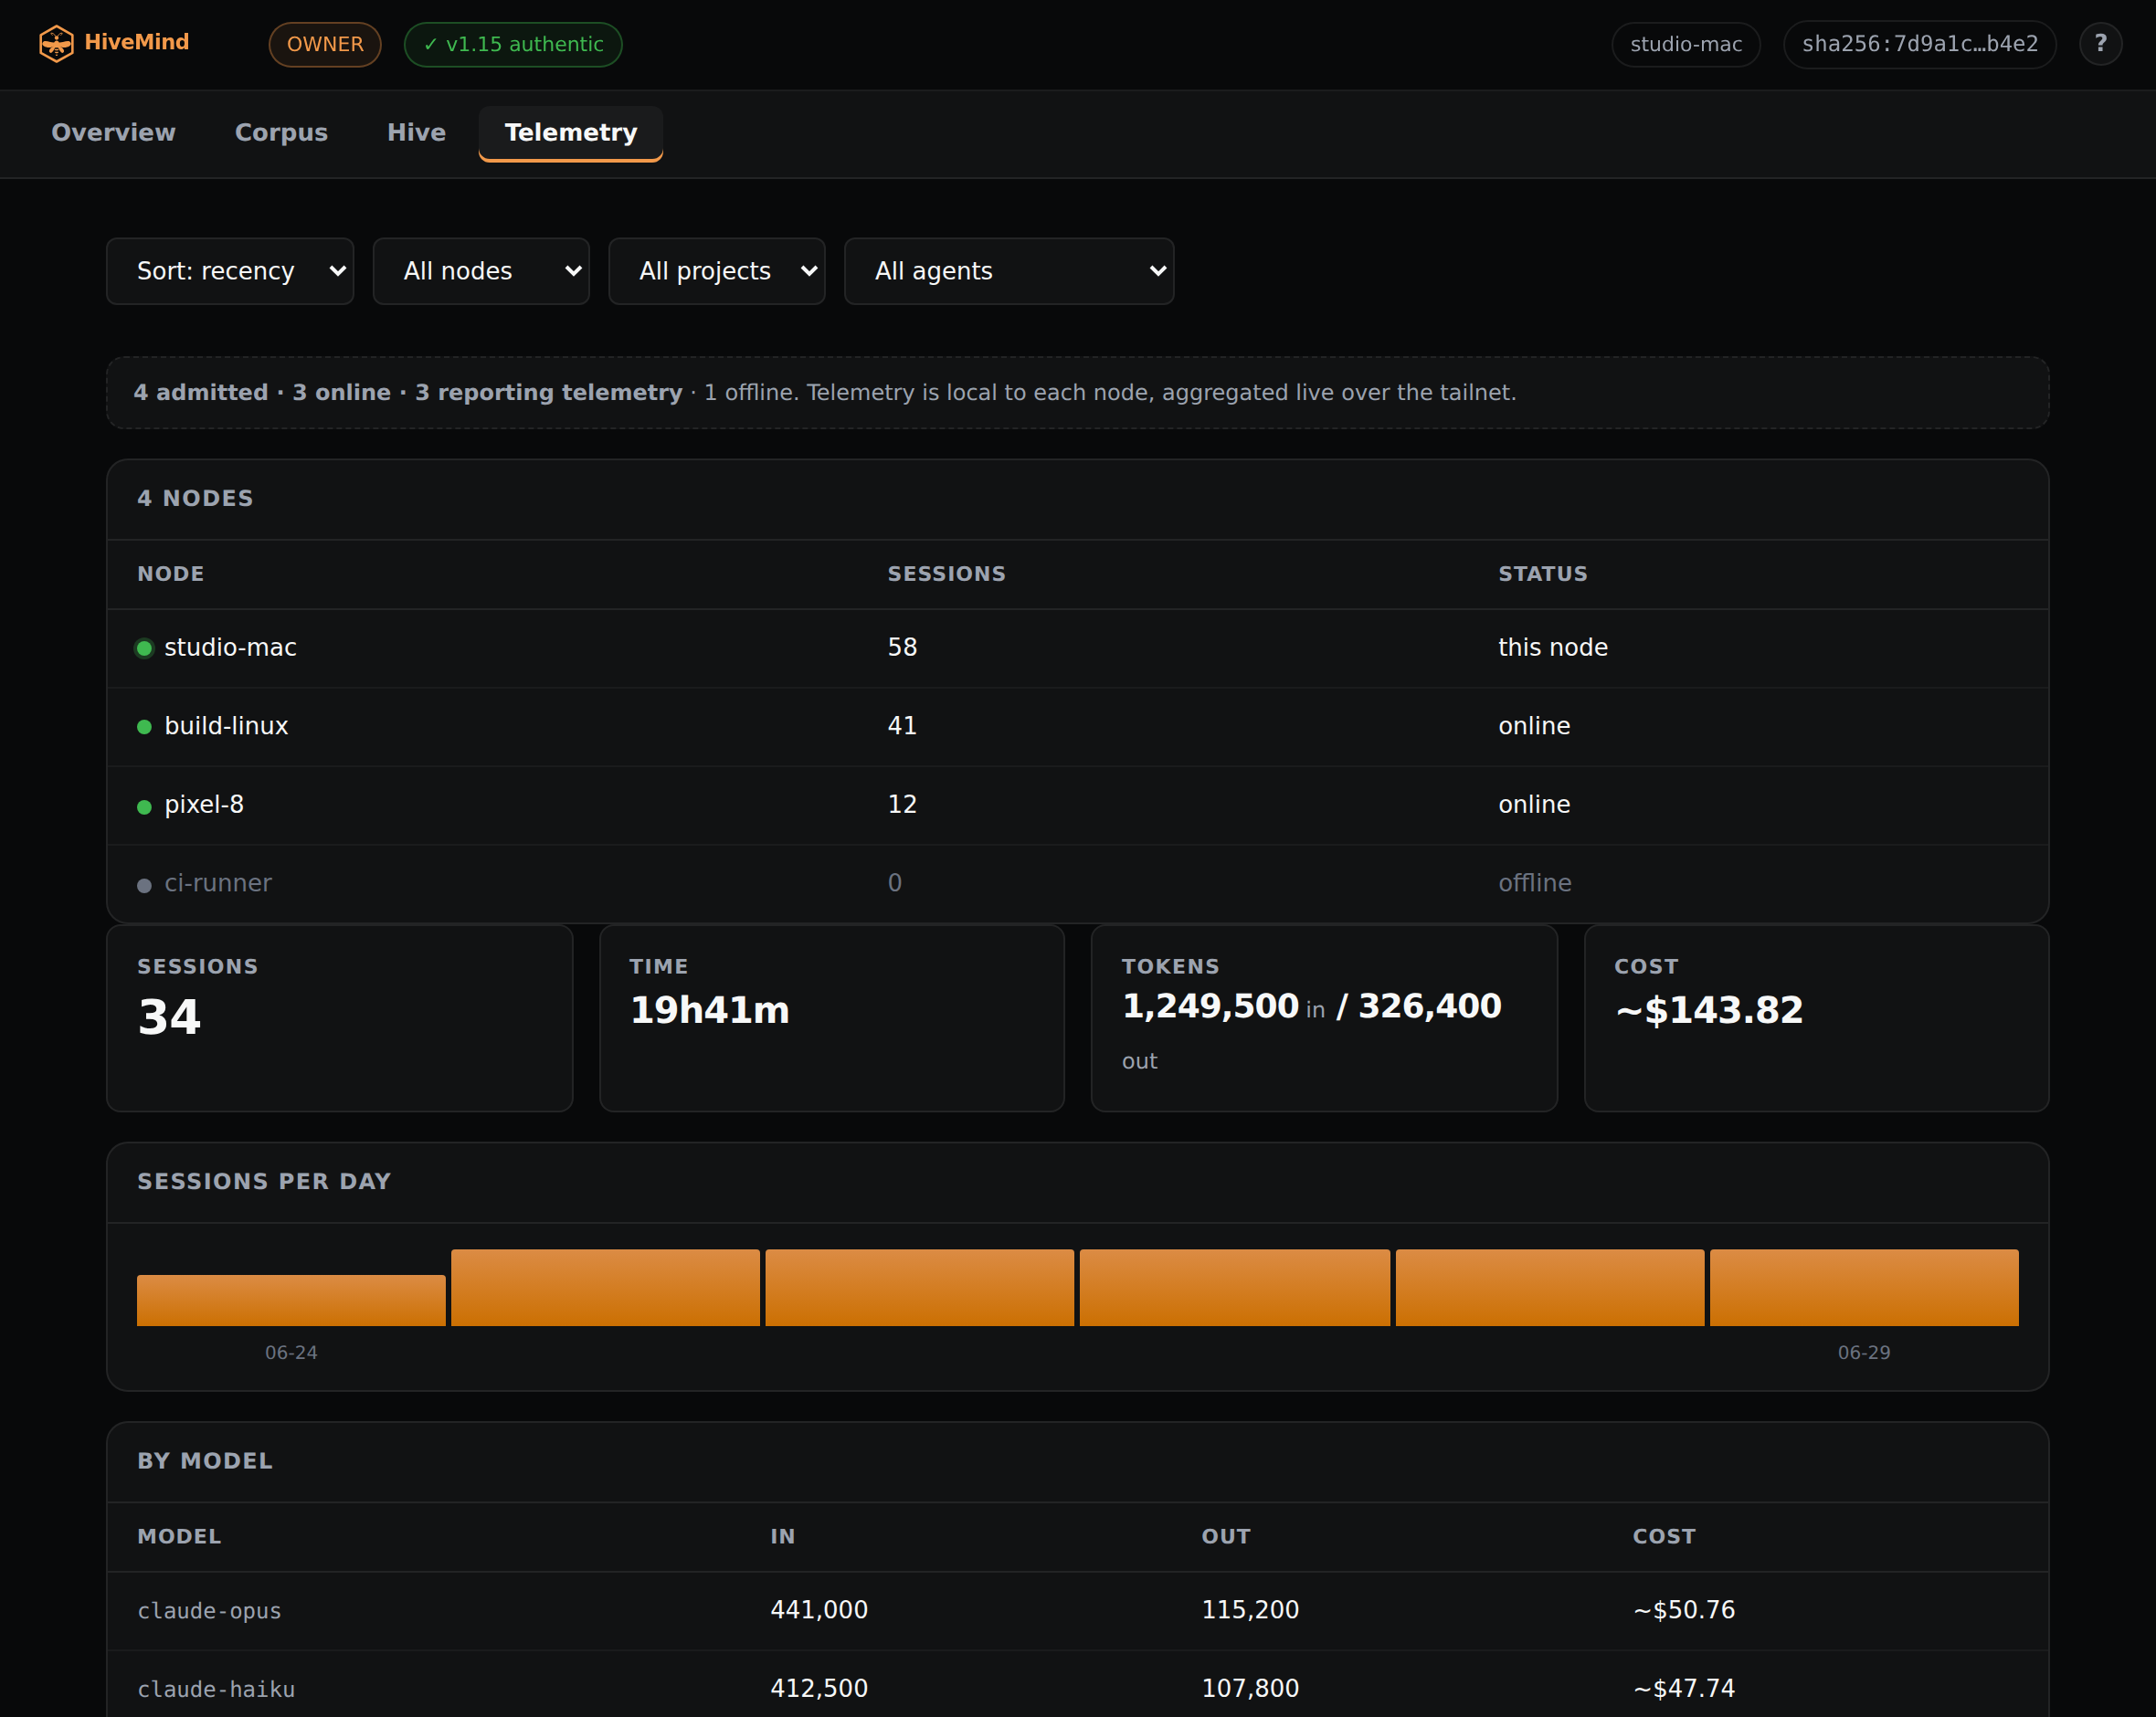
Task: Switch to the Hive tab
Action: pos(416,132)
